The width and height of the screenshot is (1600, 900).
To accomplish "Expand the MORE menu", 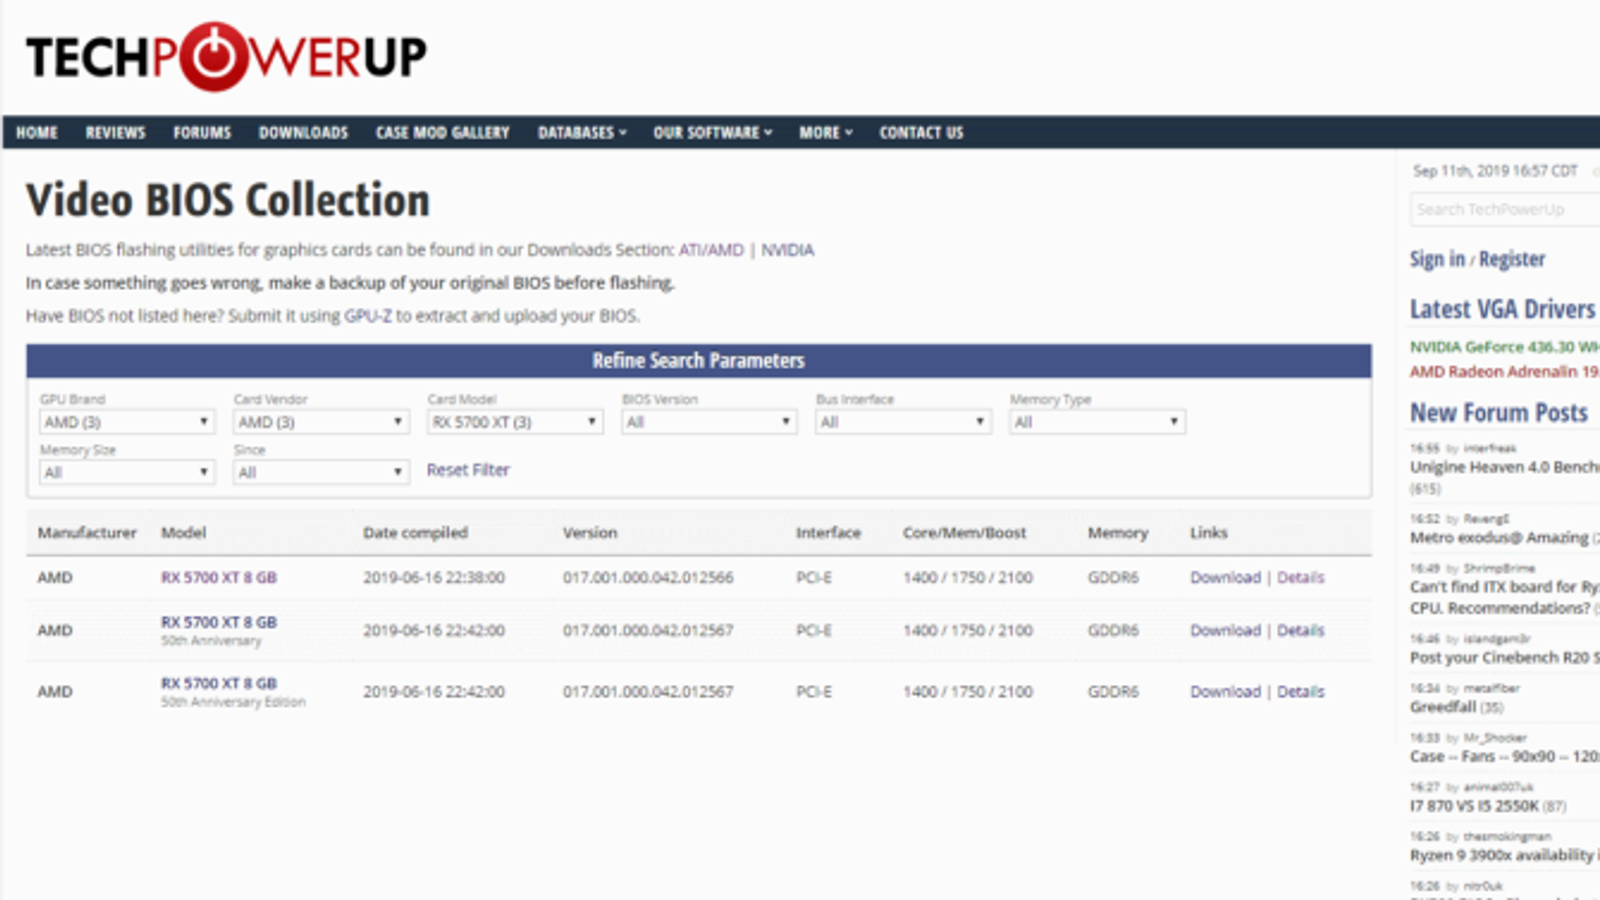I will coord(826,133).
